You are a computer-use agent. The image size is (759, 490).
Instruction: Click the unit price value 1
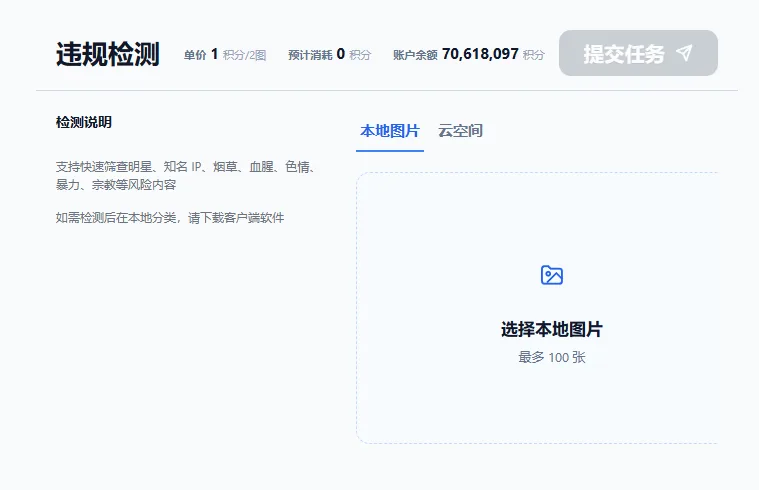pyautogui.click(x=214, y=54)
